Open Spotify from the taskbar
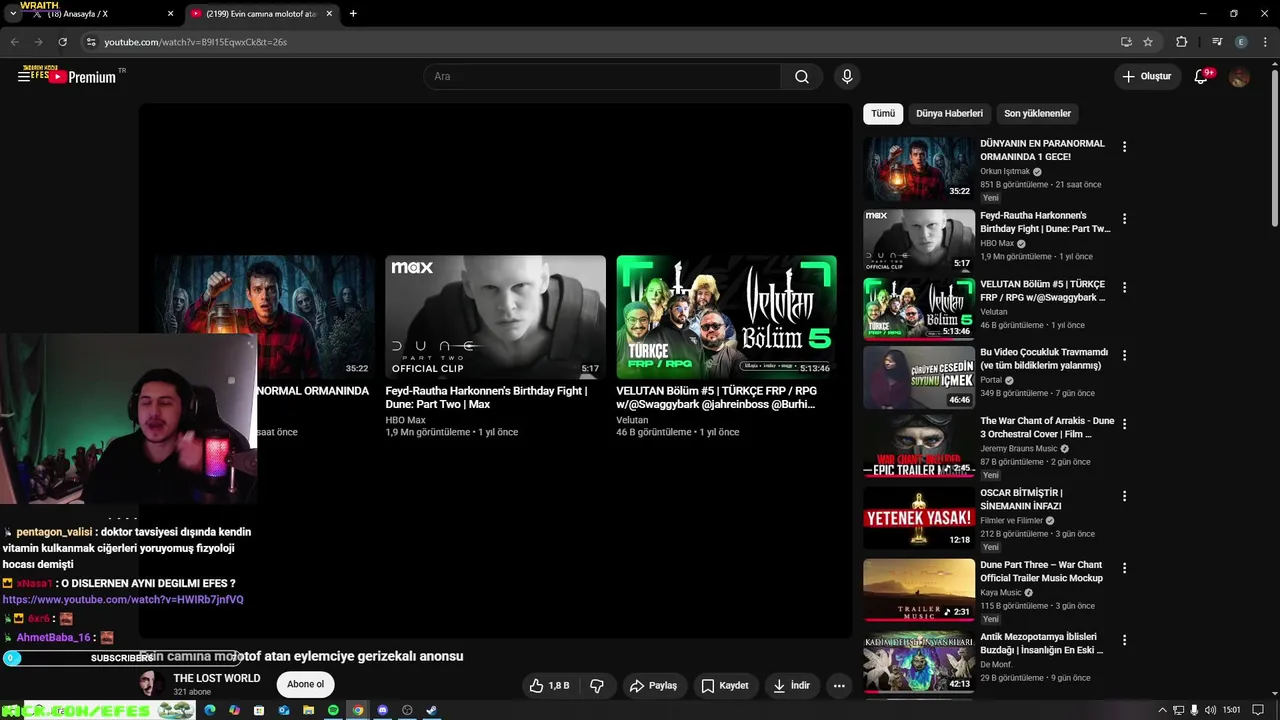 (333, 710)
